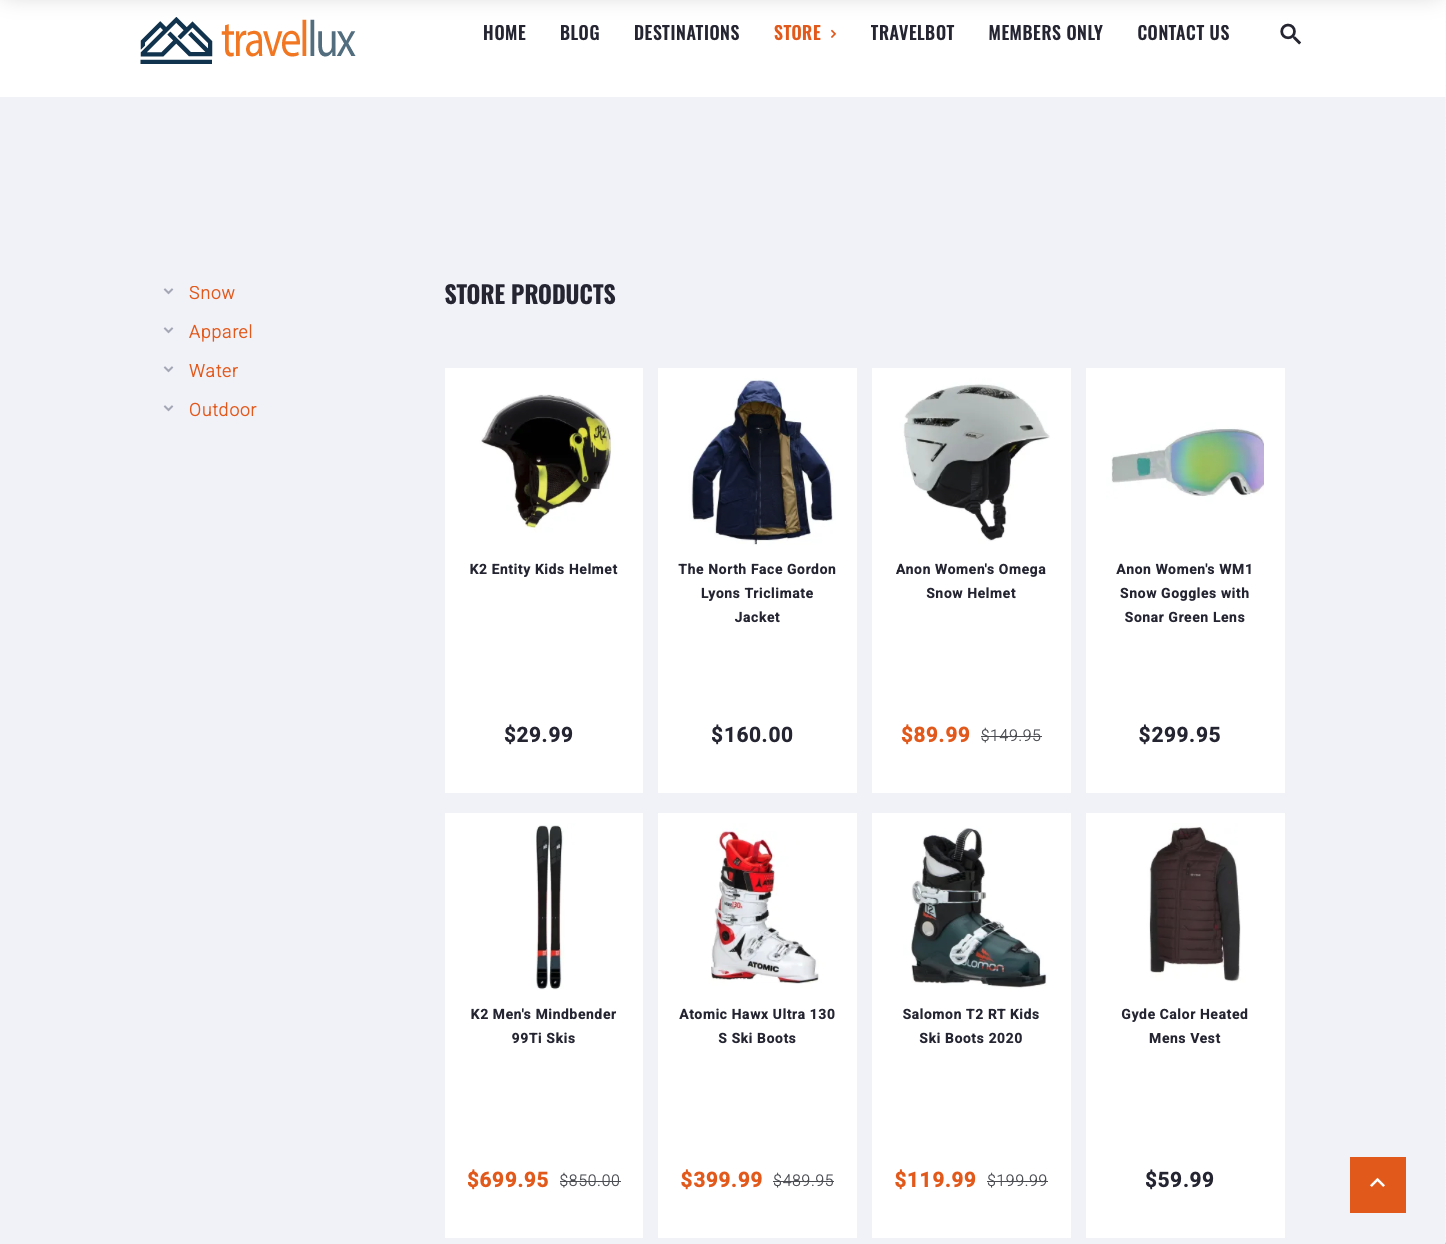This screenshot has height=1244, width=1446.
Task: Open the BLOG page
Action: 580,33
